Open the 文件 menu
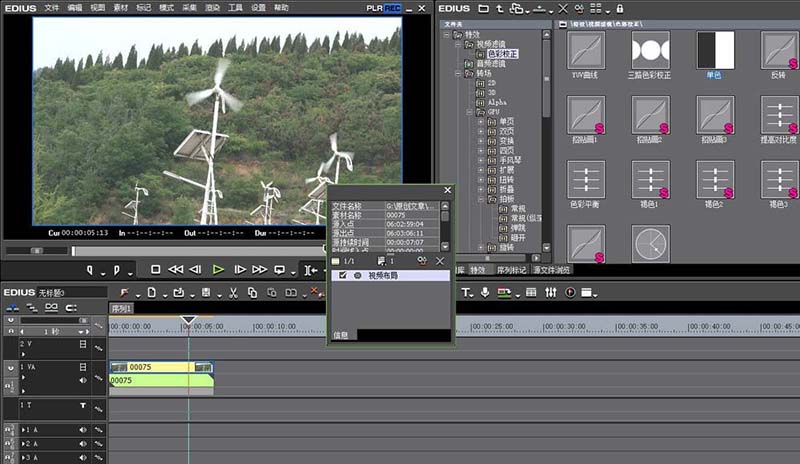Screen dimensions: 800x464 pyautogui.click(x=52, y=8)
